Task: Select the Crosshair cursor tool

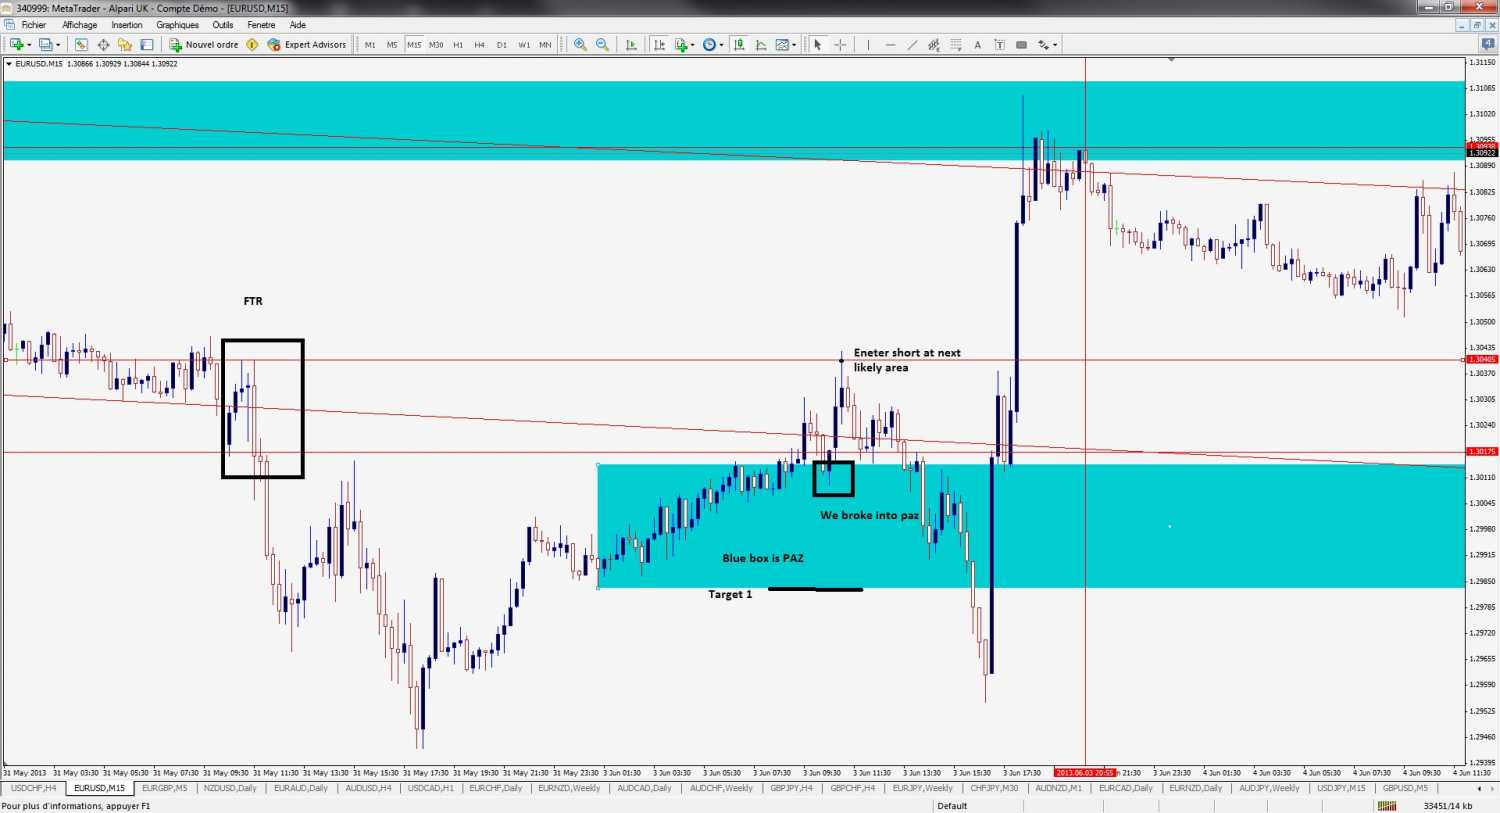Action: point(840,45)
